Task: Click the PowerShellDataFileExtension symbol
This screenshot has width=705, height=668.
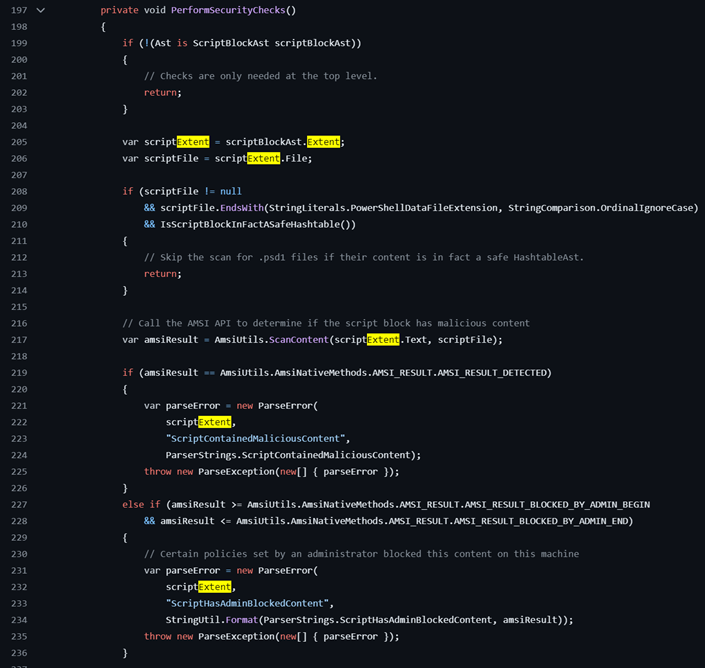Action: pyautogui.click(x=429, y=208)
